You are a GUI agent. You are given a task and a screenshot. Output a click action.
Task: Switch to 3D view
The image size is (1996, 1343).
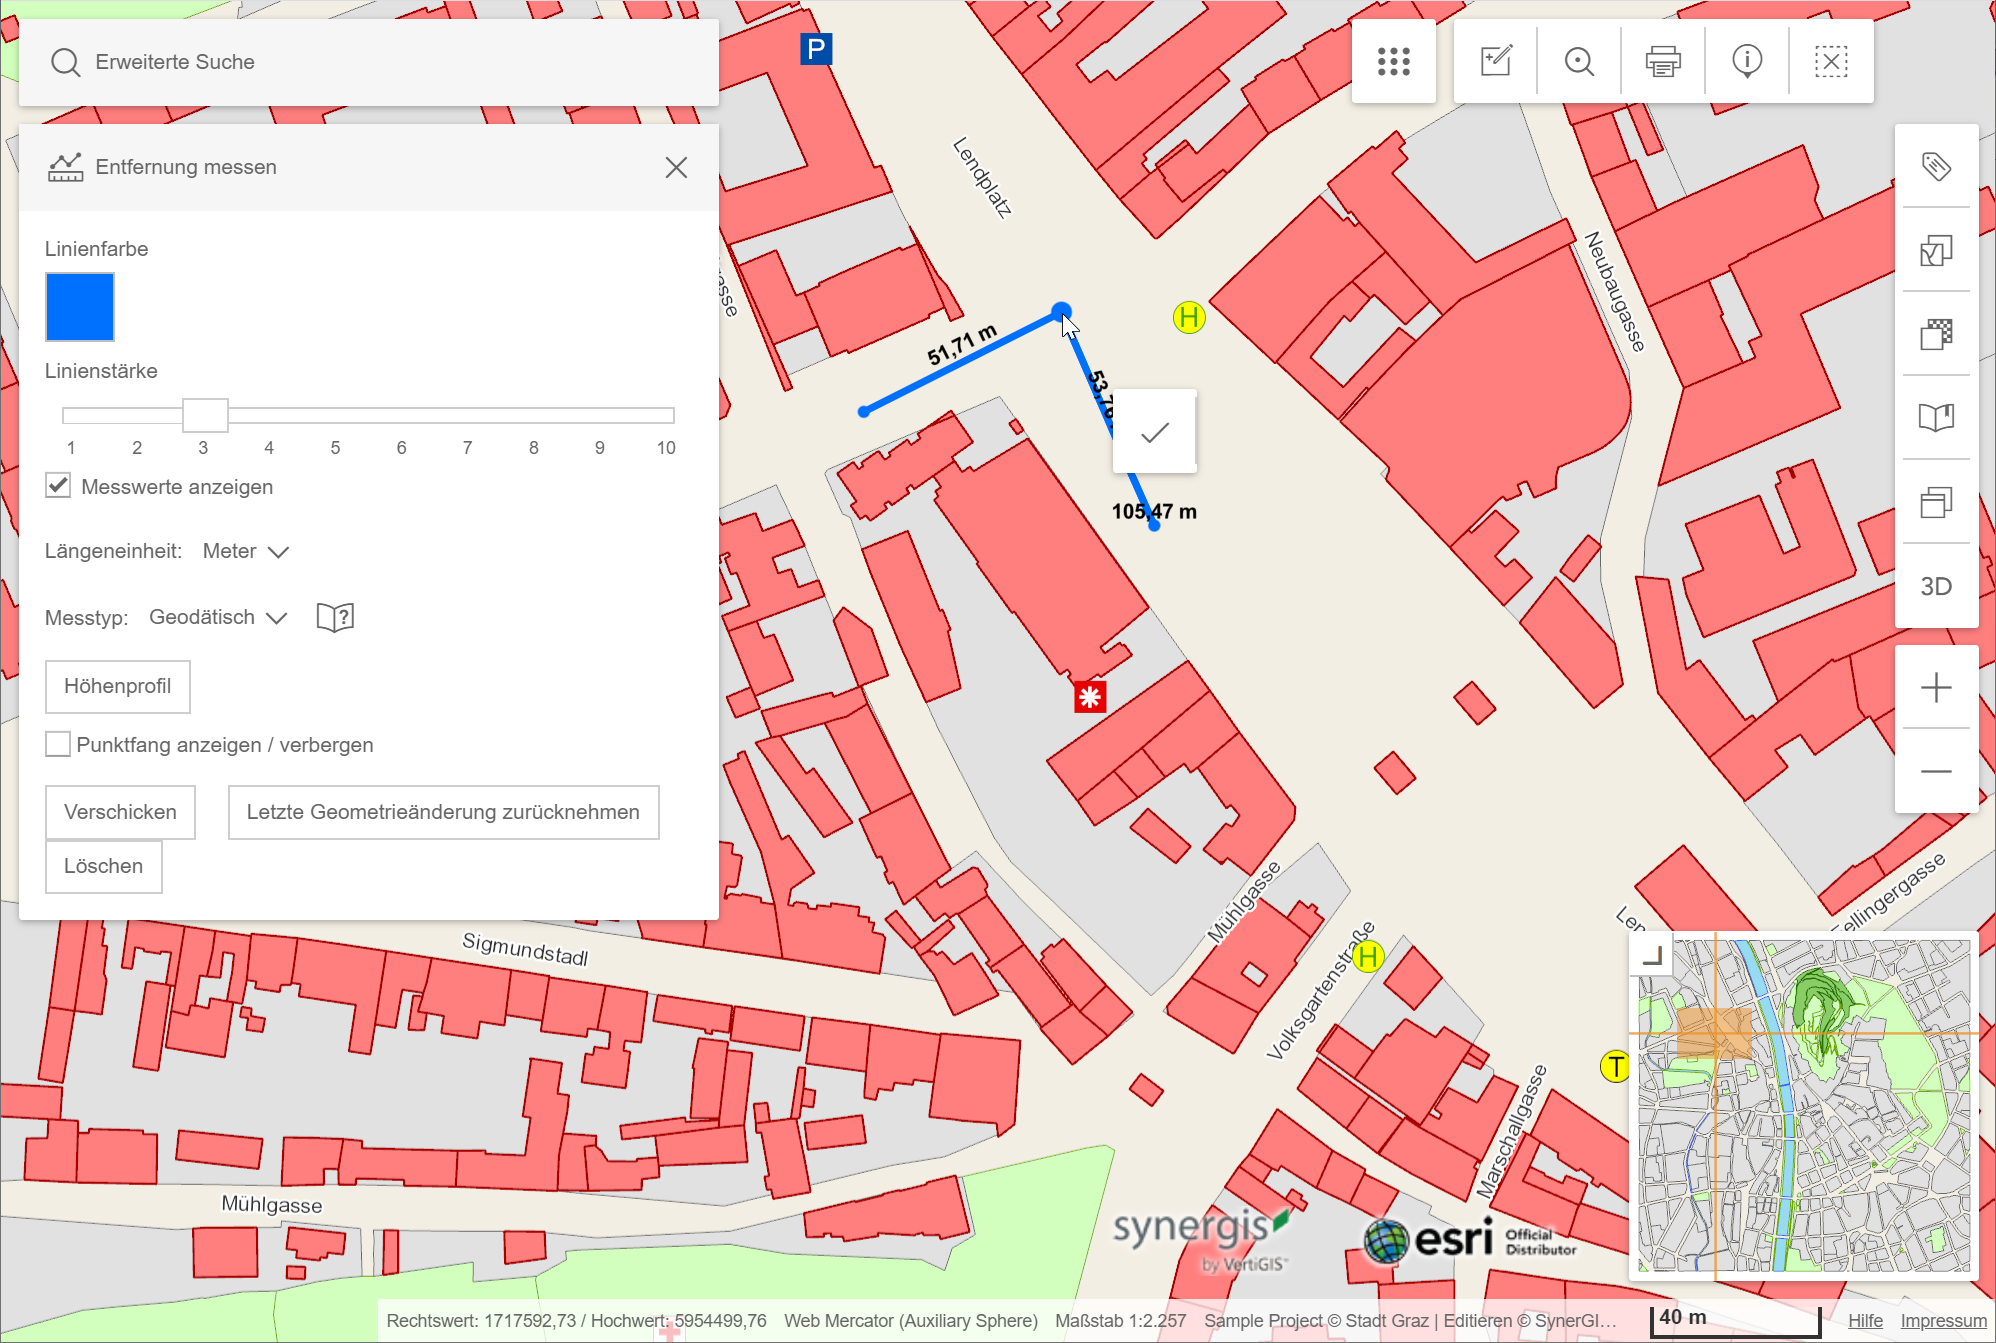tap(1936, 586)
